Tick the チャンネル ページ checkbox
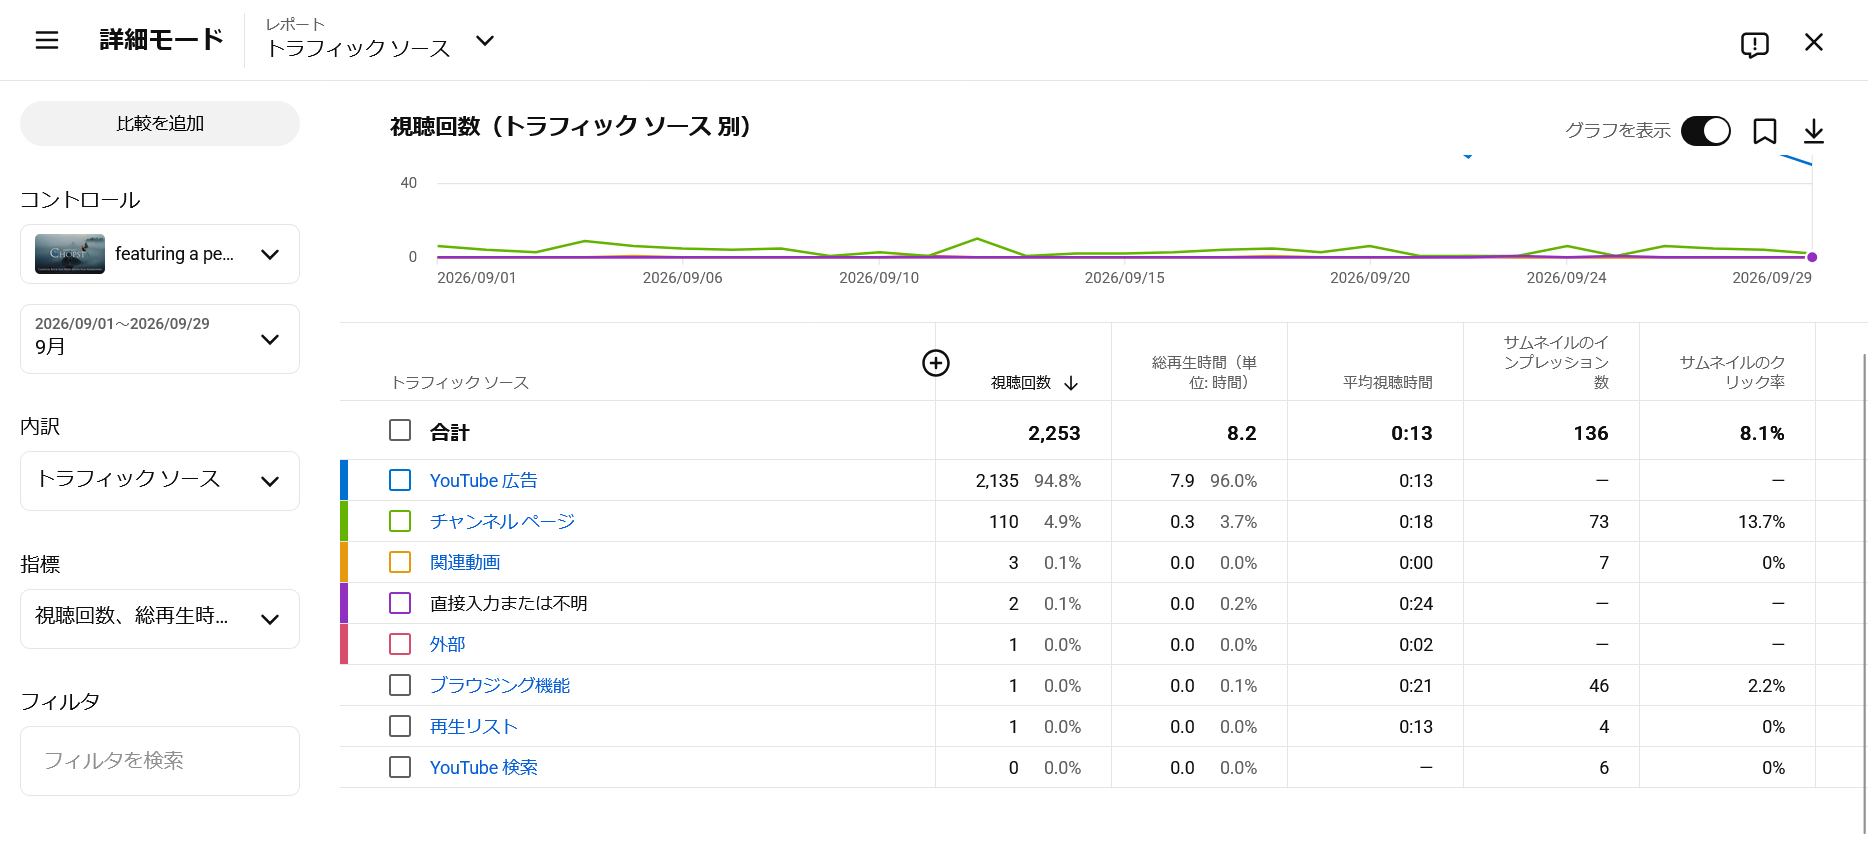Viewport: 1868px width, 847px height. click(400, 521)
